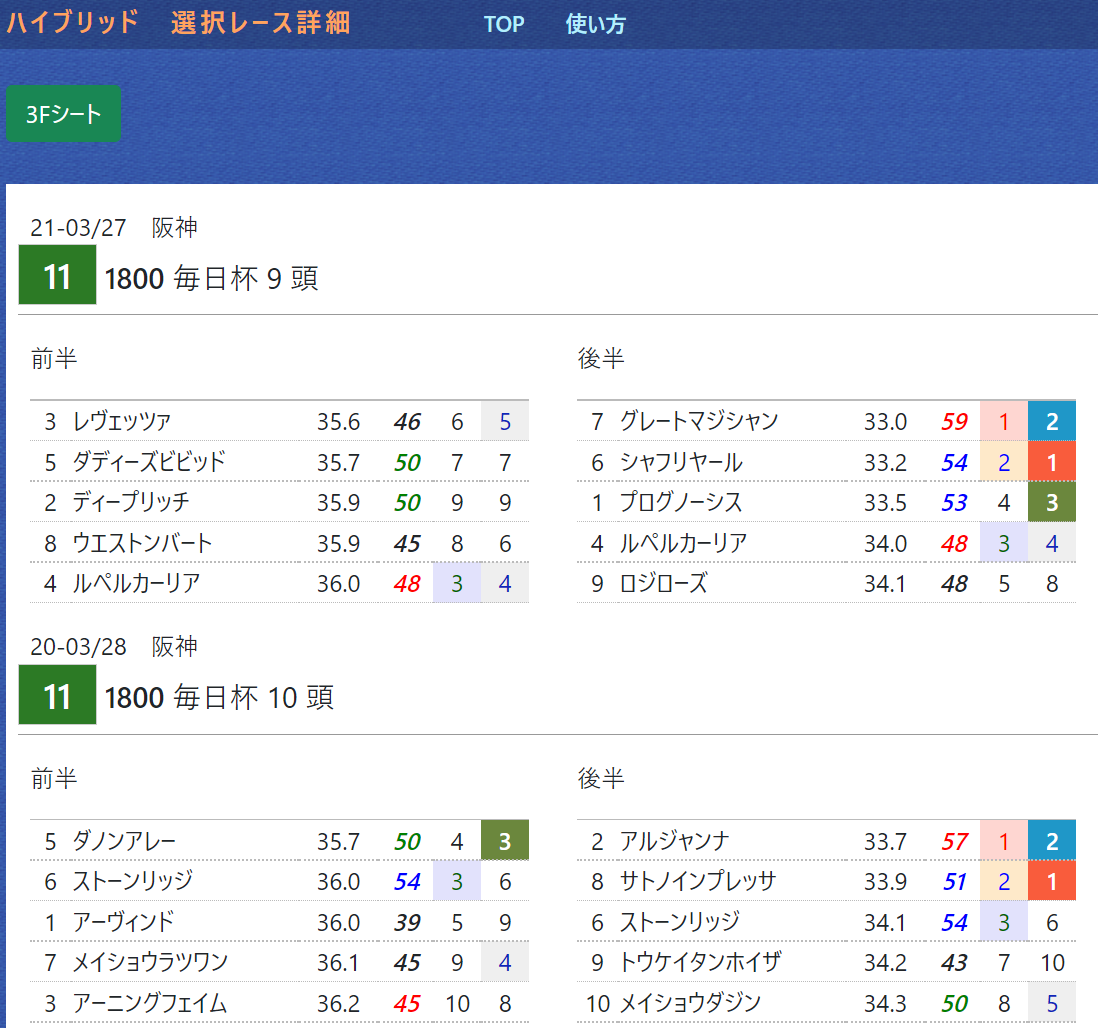
Task: Click the 39 index for アーヴィンド
Action: click(407, 922)
